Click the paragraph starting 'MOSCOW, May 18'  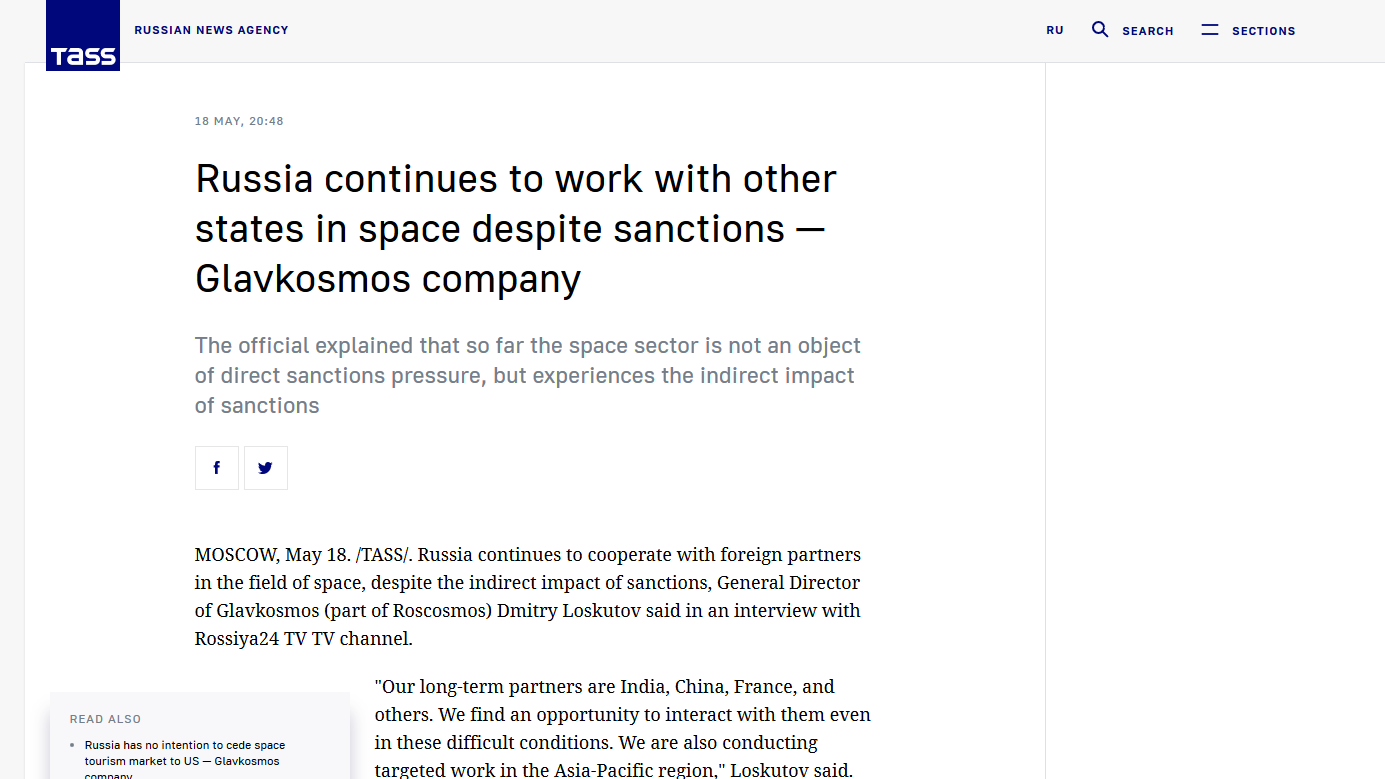(x=528, y=596)
